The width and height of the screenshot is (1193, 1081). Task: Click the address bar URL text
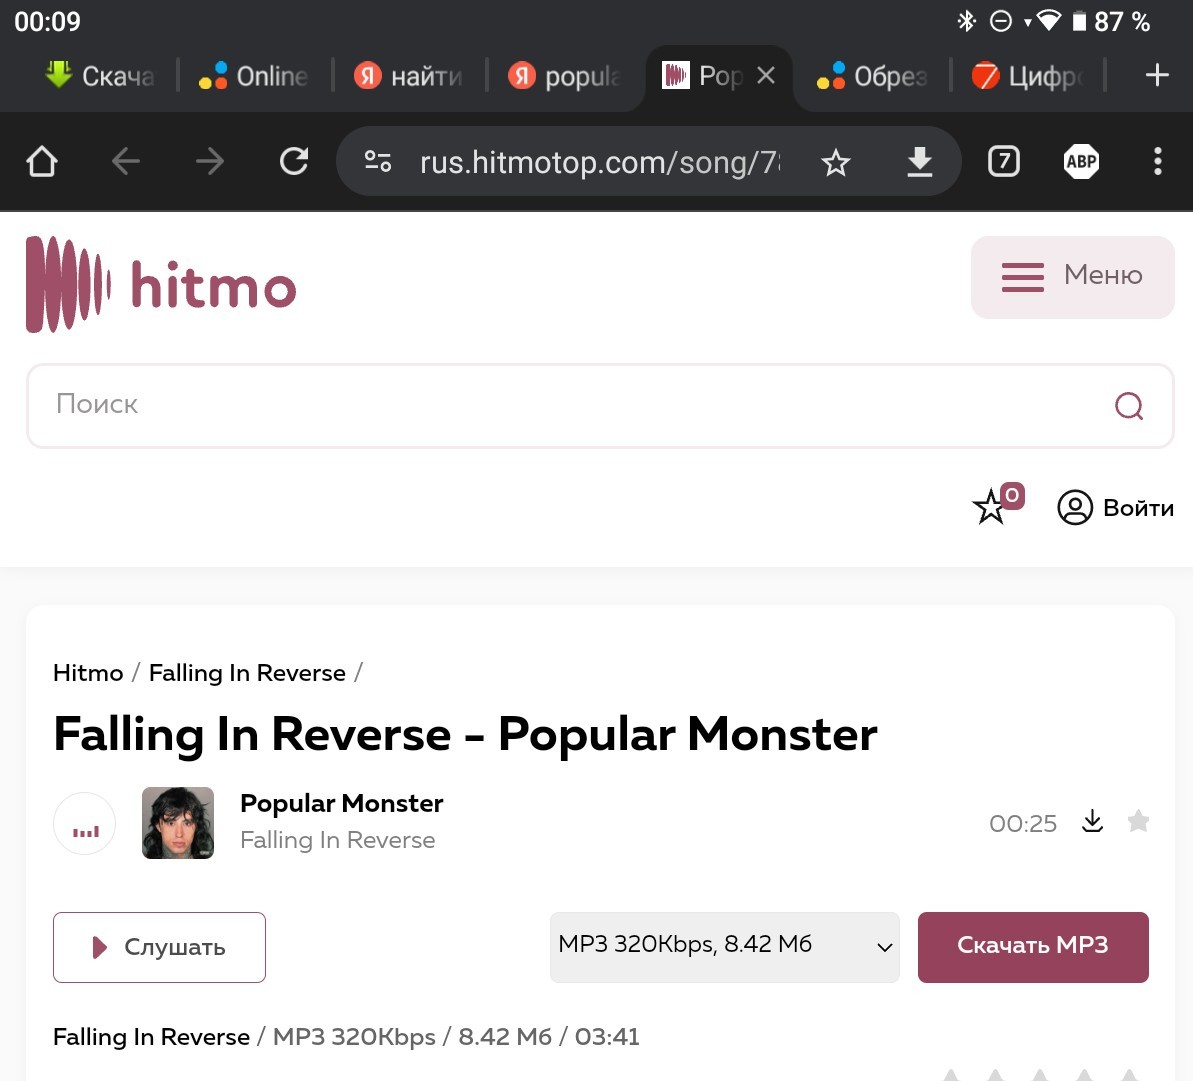click(600, 162)
